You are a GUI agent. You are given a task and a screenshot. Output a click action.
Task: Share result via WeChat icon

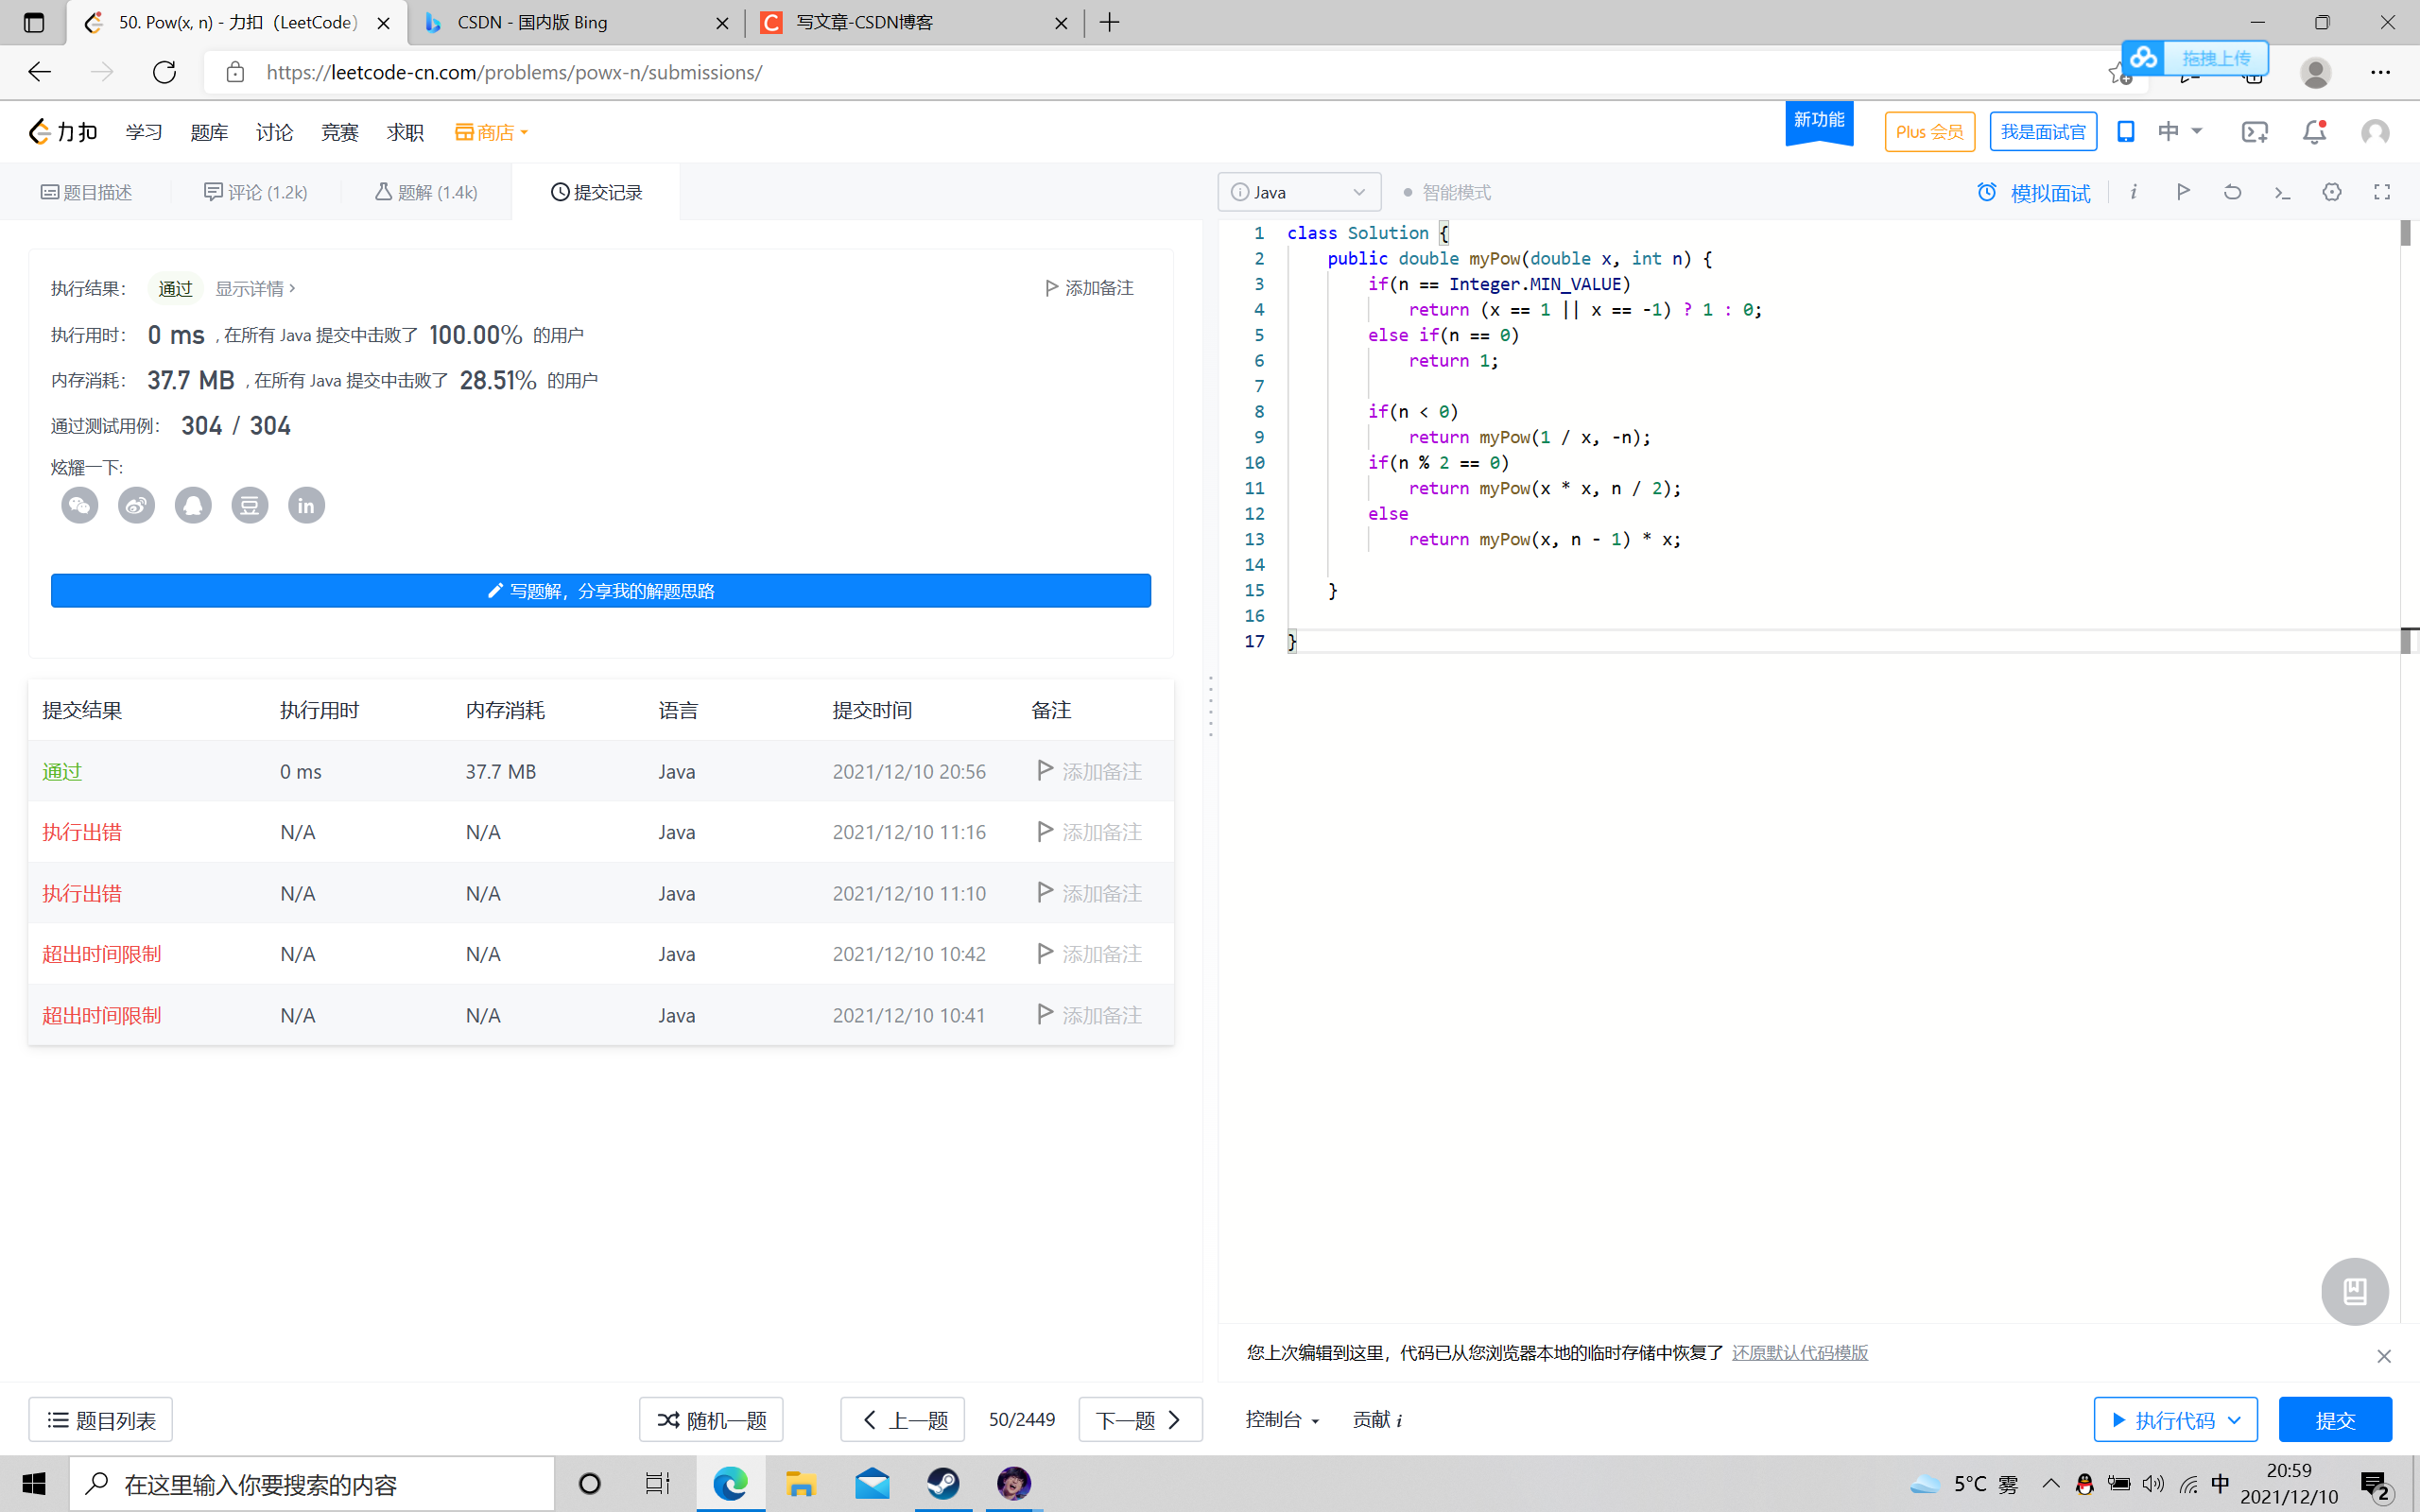tap(80, 505)
